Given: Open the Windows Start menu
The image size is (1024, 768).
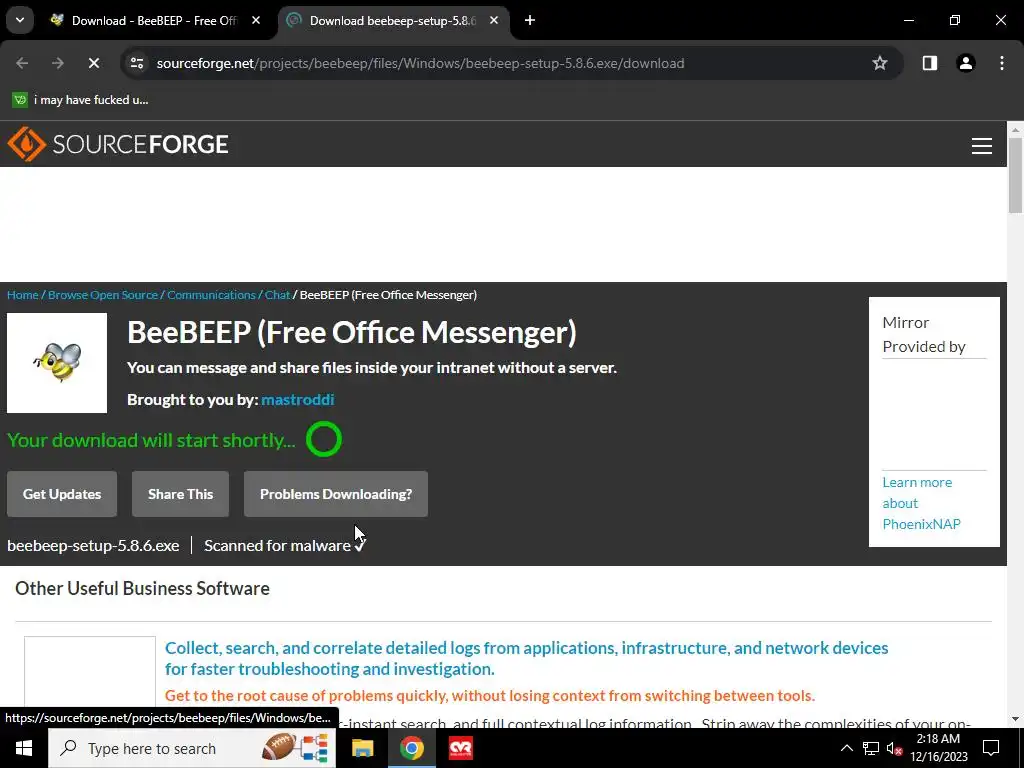Looking at the screenshot, I should click(x=24, y=748).
